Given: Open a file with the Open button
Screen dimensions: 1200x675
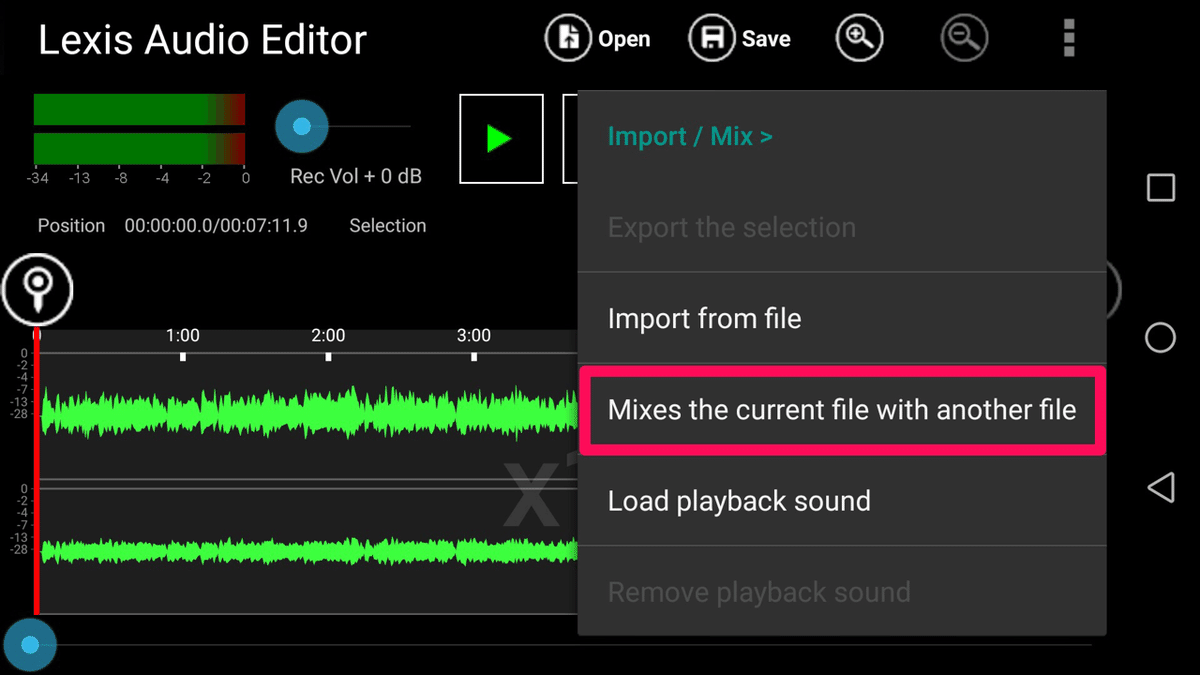Looking at the screenshot, I should point(598,39).
